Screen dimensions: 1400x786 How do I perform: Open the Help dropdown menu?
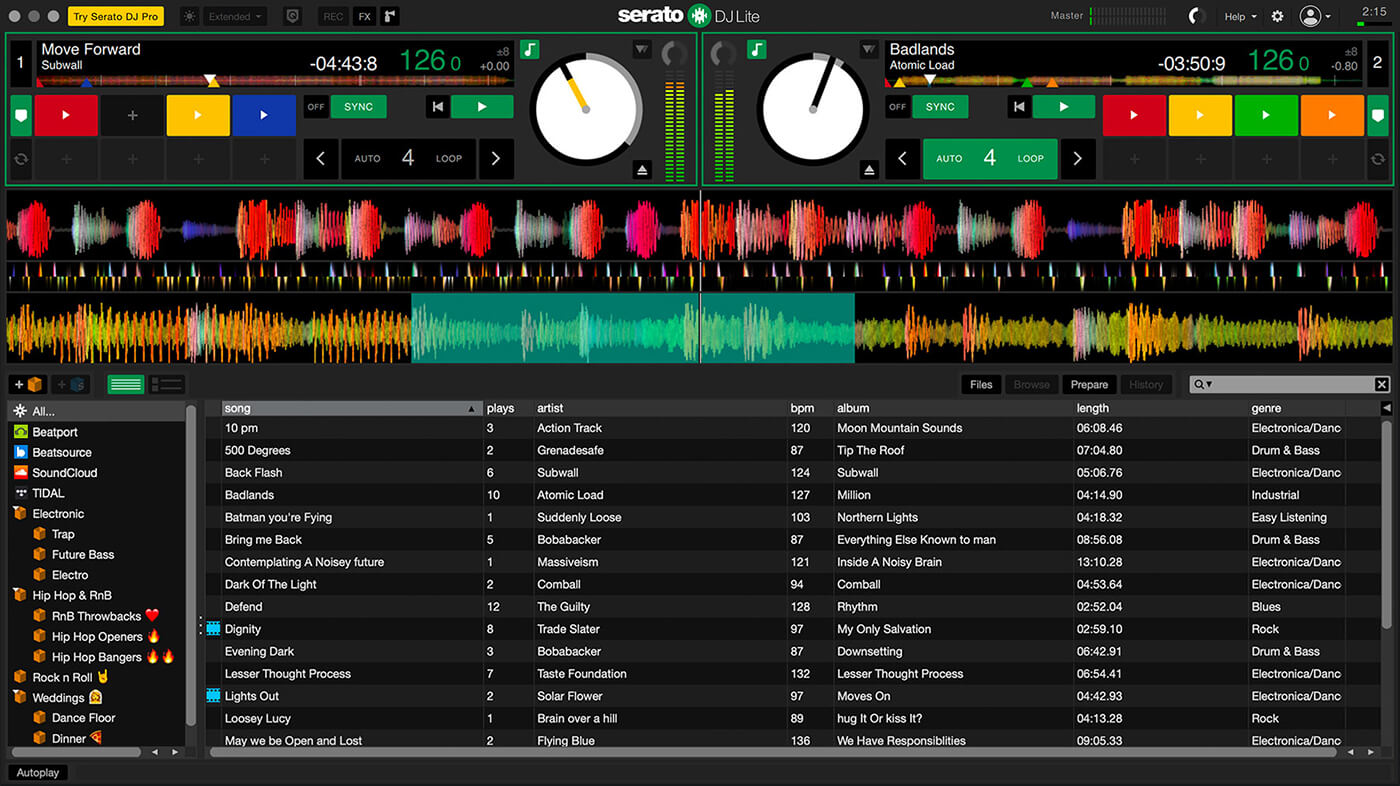(1240, 16)
